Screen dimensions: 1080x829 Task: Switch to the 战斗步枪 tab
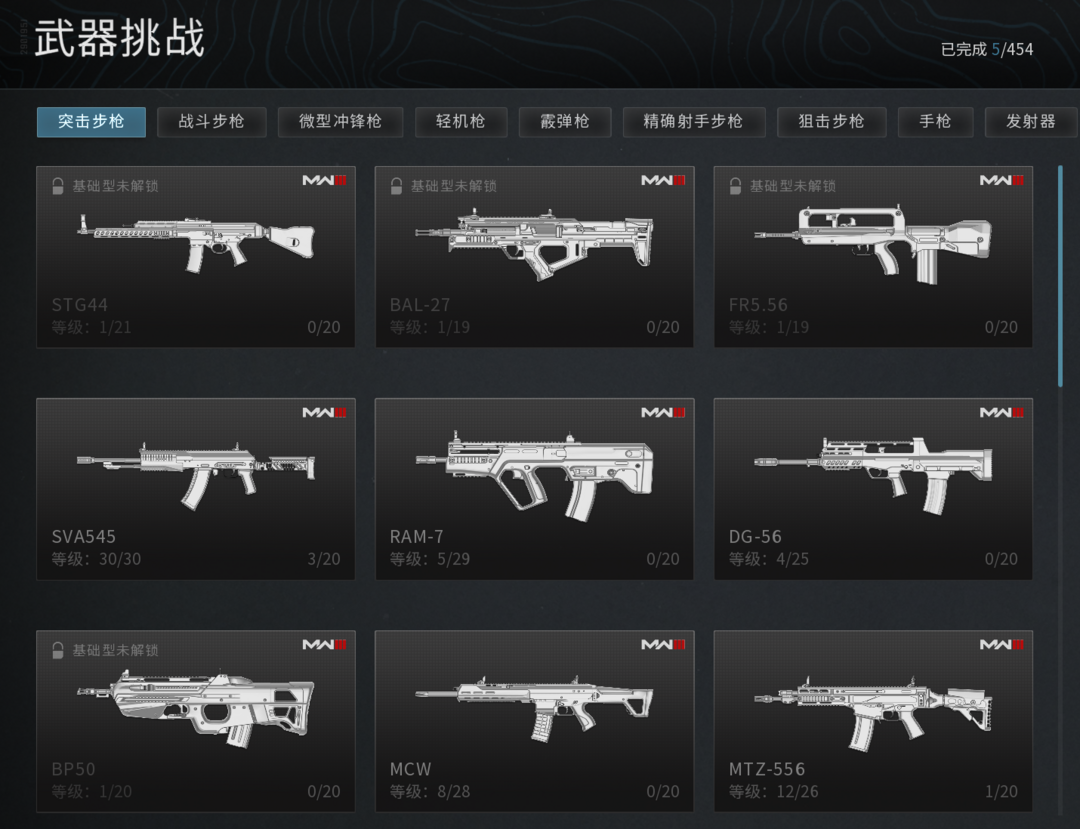[211, 122]
